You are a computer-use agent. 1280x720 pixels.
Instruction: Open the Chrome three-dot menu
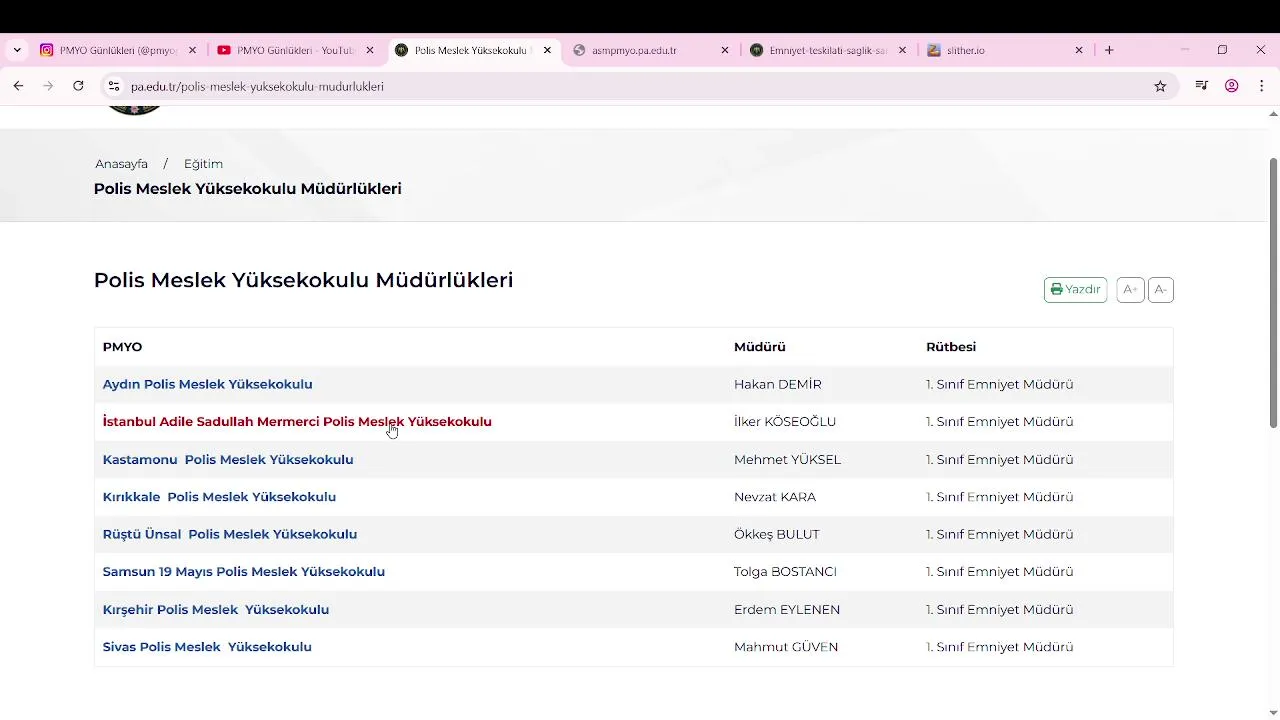[x=1262, y=86]
